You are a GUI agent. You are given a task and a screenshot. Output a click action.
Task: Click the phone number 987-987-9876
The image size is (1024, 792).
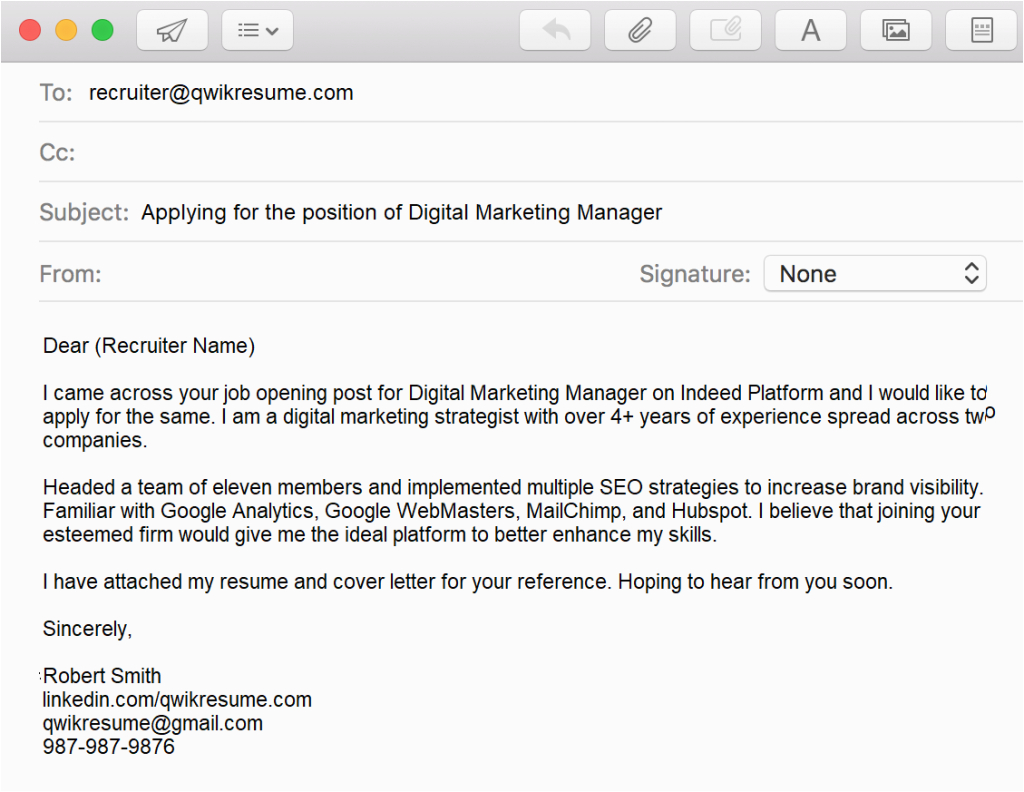pos(108,746)
